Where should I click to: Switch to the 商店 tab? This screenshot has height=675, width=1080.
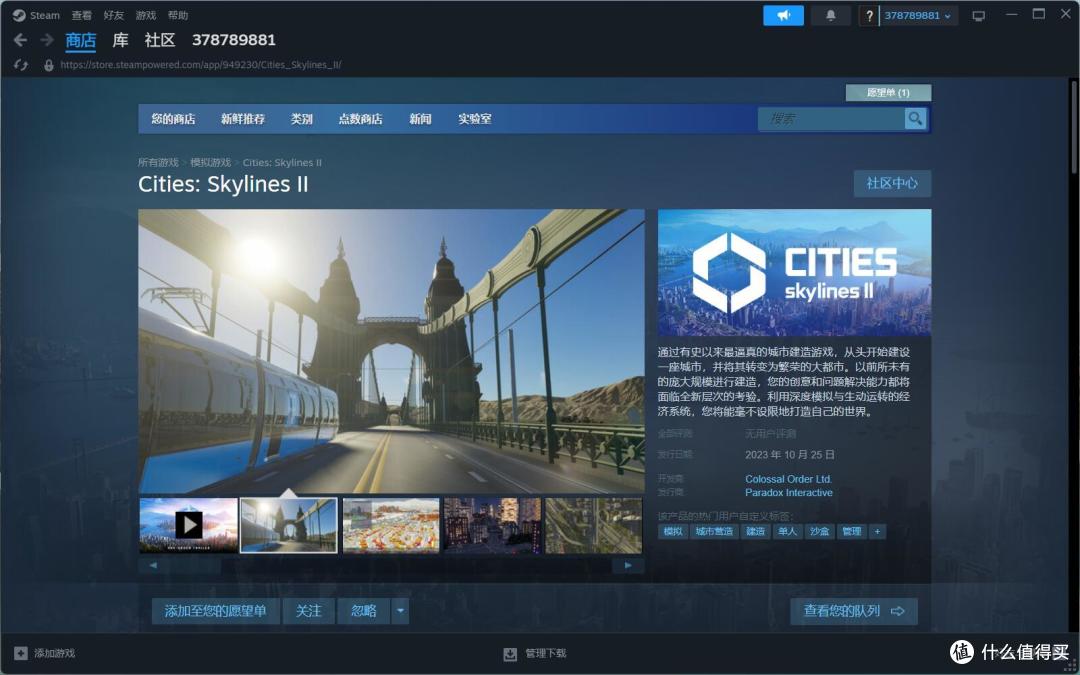[81, 40]
